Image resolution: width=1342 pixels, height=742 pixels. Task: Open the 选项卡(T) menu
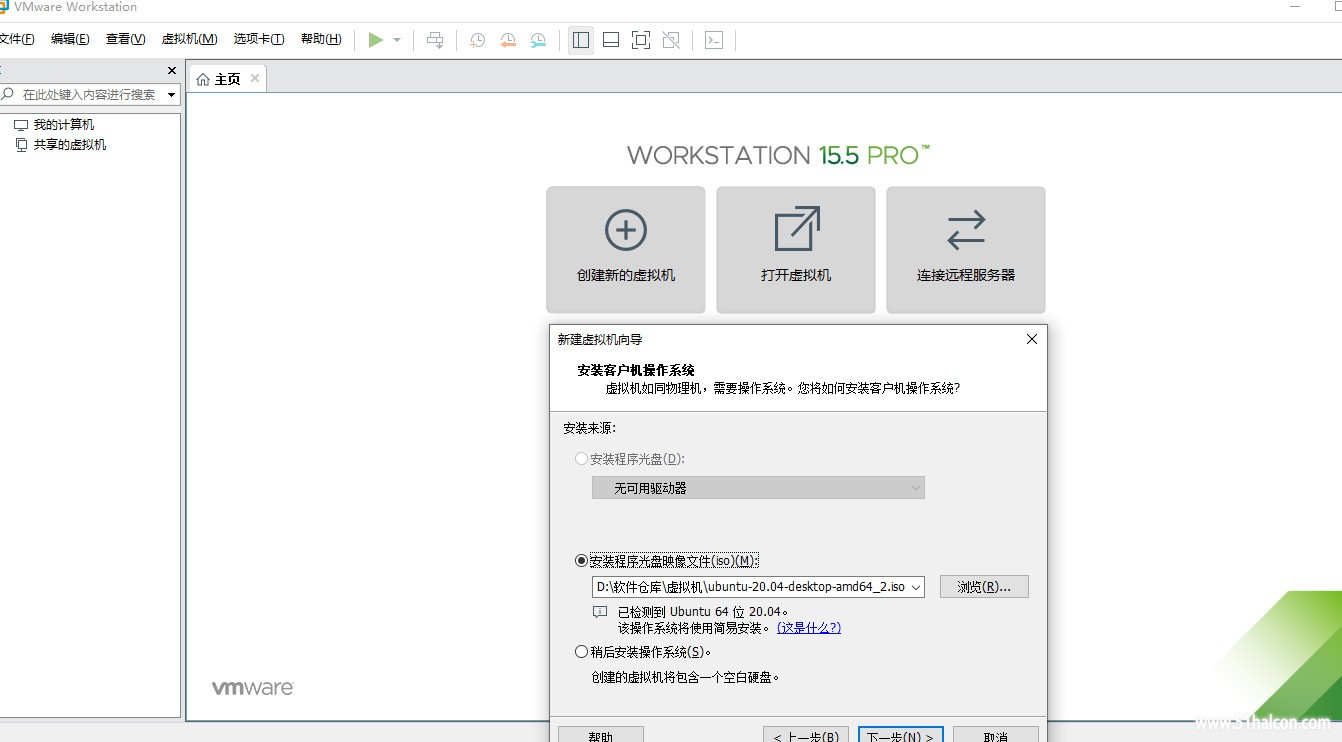(259, 39)
